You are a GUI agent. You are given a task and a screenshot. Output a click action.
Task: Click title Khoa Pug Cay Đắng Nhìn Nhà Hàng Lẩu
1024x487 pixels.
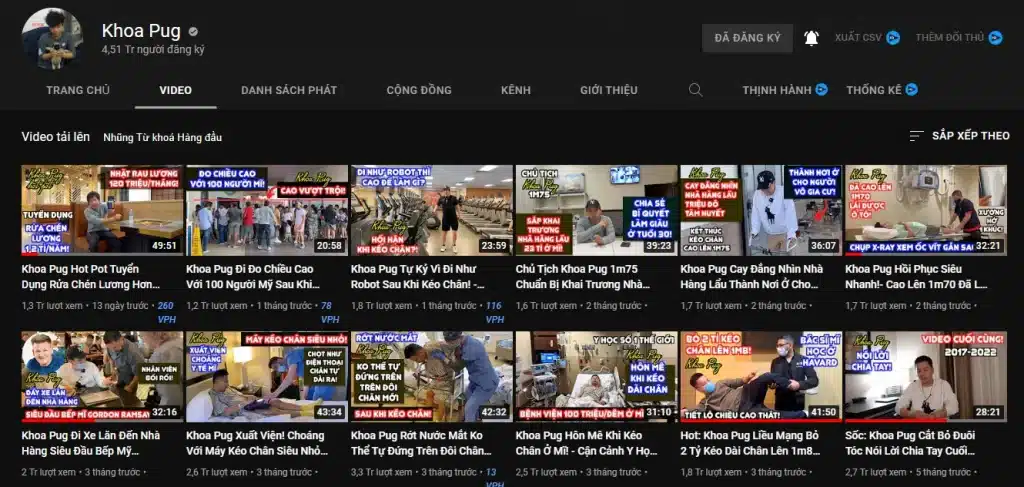point(752,277)
